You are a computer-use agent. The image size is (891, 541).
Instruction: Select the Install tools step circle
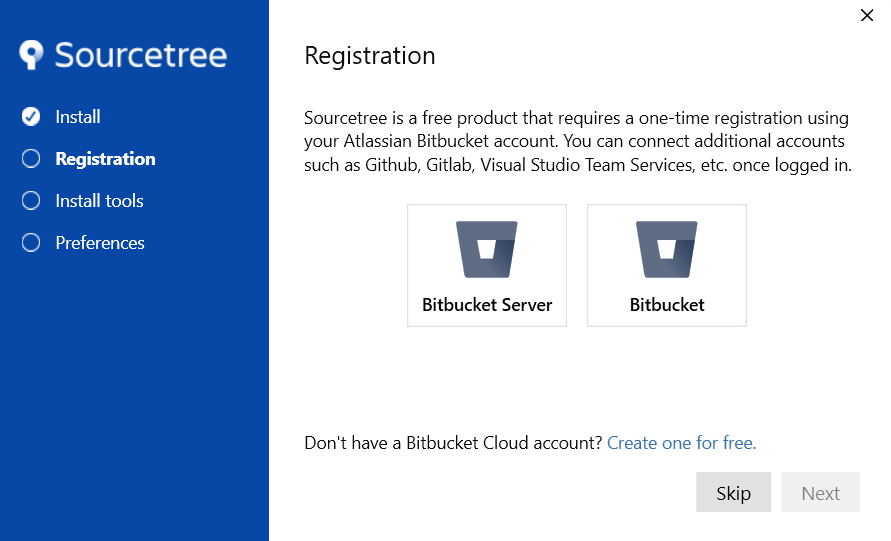pyautogui.click(x=31, y=201)
